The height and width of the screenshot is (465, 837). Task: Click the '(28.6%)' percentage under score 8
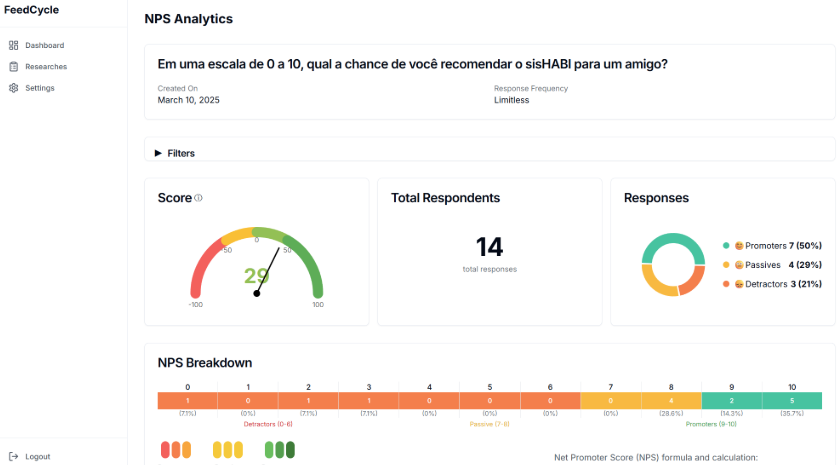(671, 413)
